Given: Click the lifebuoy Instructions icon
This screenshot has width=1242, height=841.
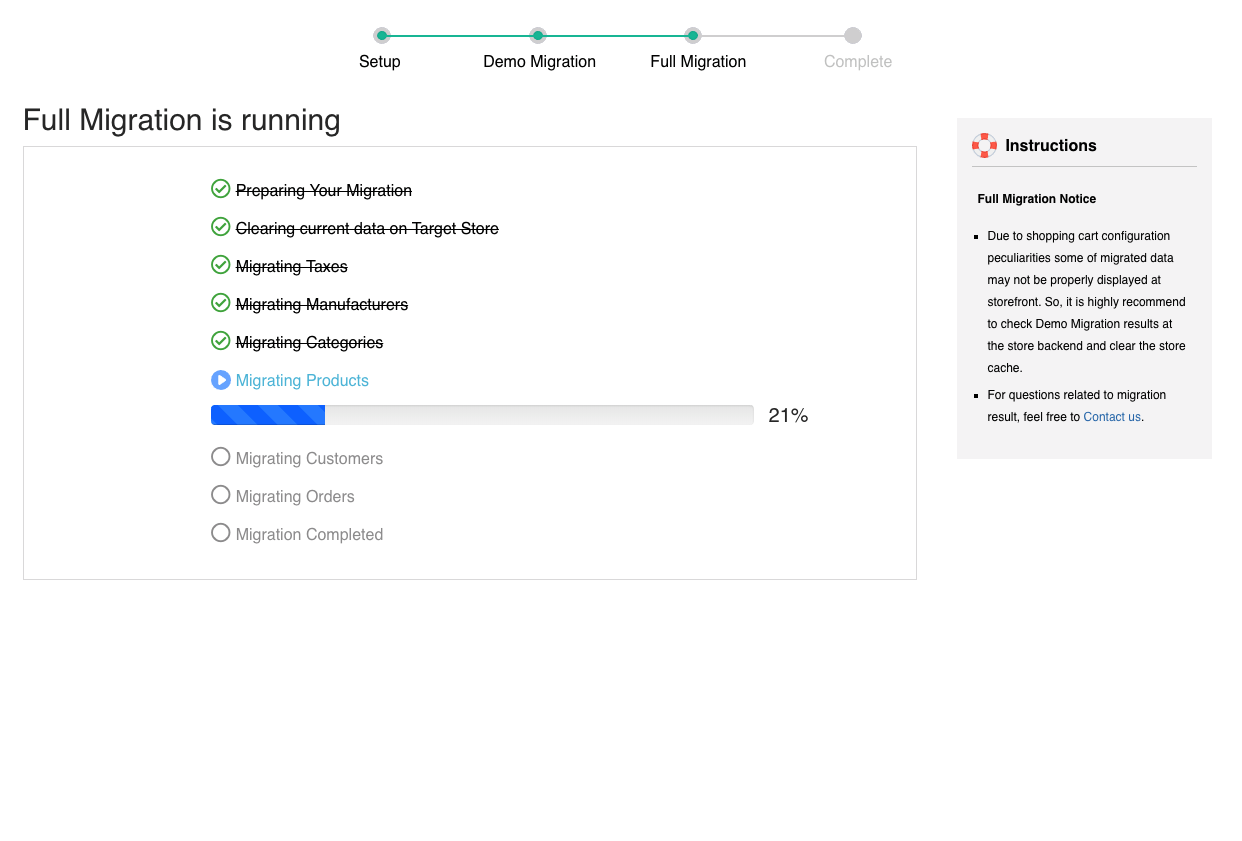Looking at the screenshot, I should tap(984, 145).
